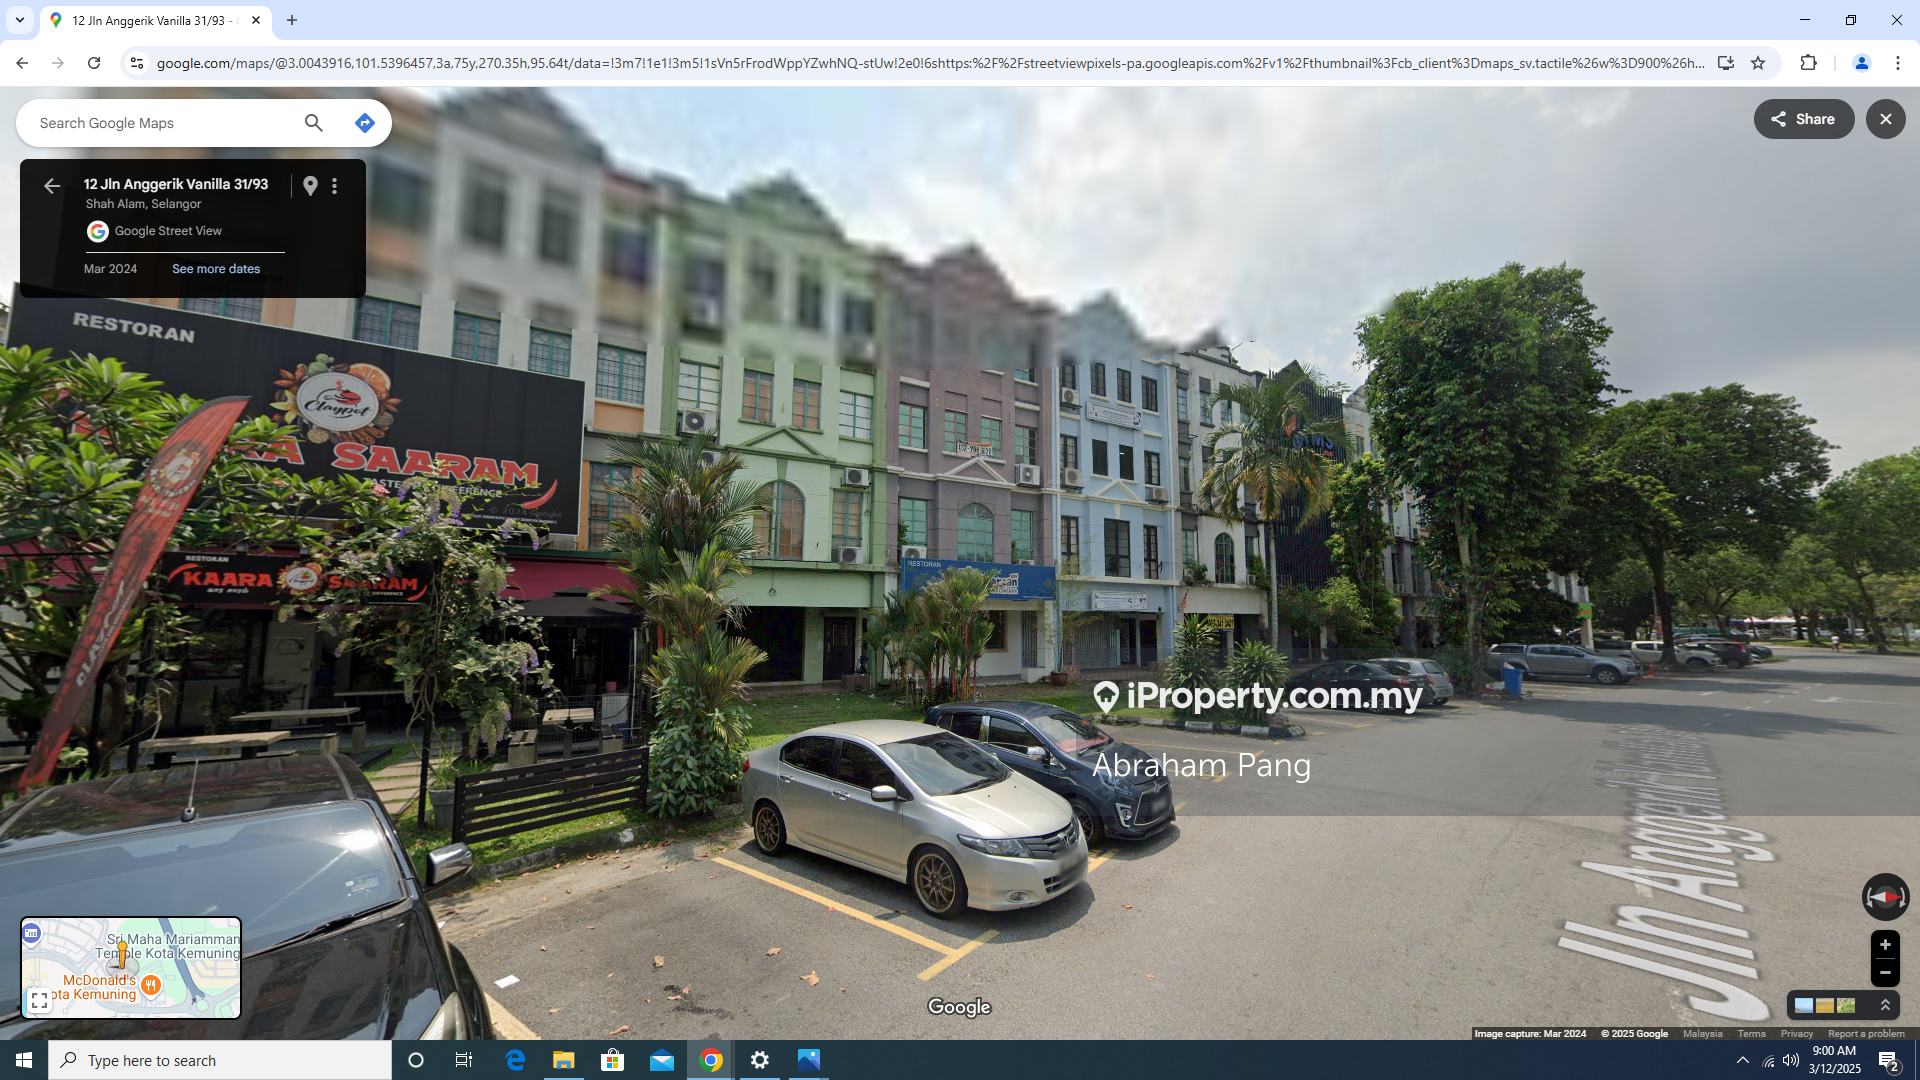Click the address title 12 Jln Anggerik Vanilla 31/93
This screenshot has width=1920, height=1080.
tap(176, 184)
